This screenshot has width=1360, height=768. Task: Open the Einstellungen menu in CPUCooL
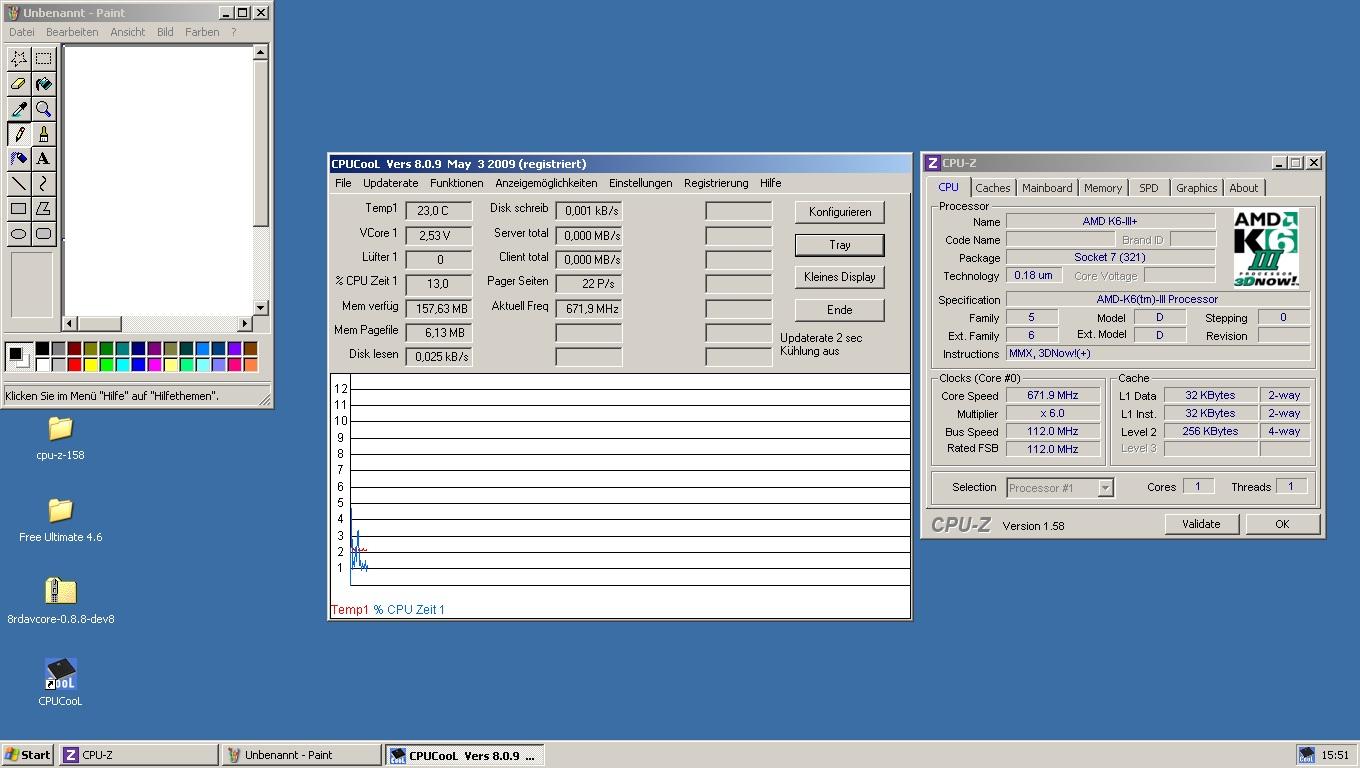pos(640,183)
